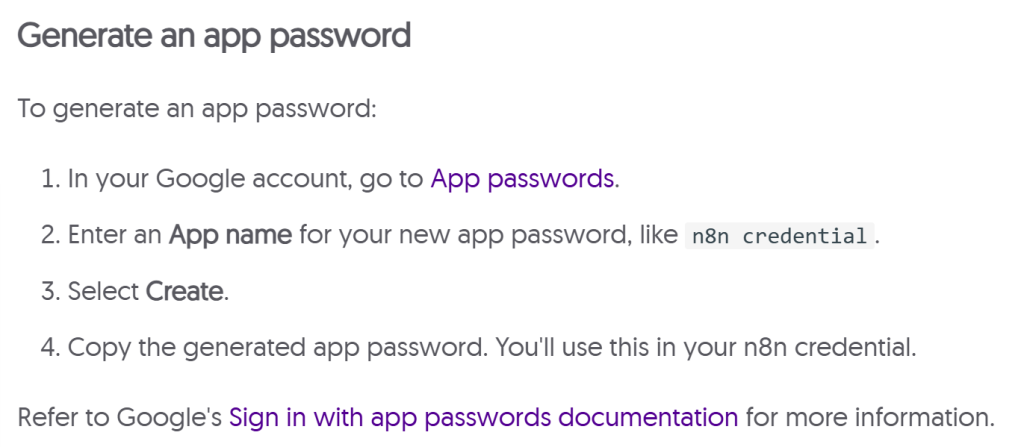Click the To generate an app password intro line

click(196, 108)
